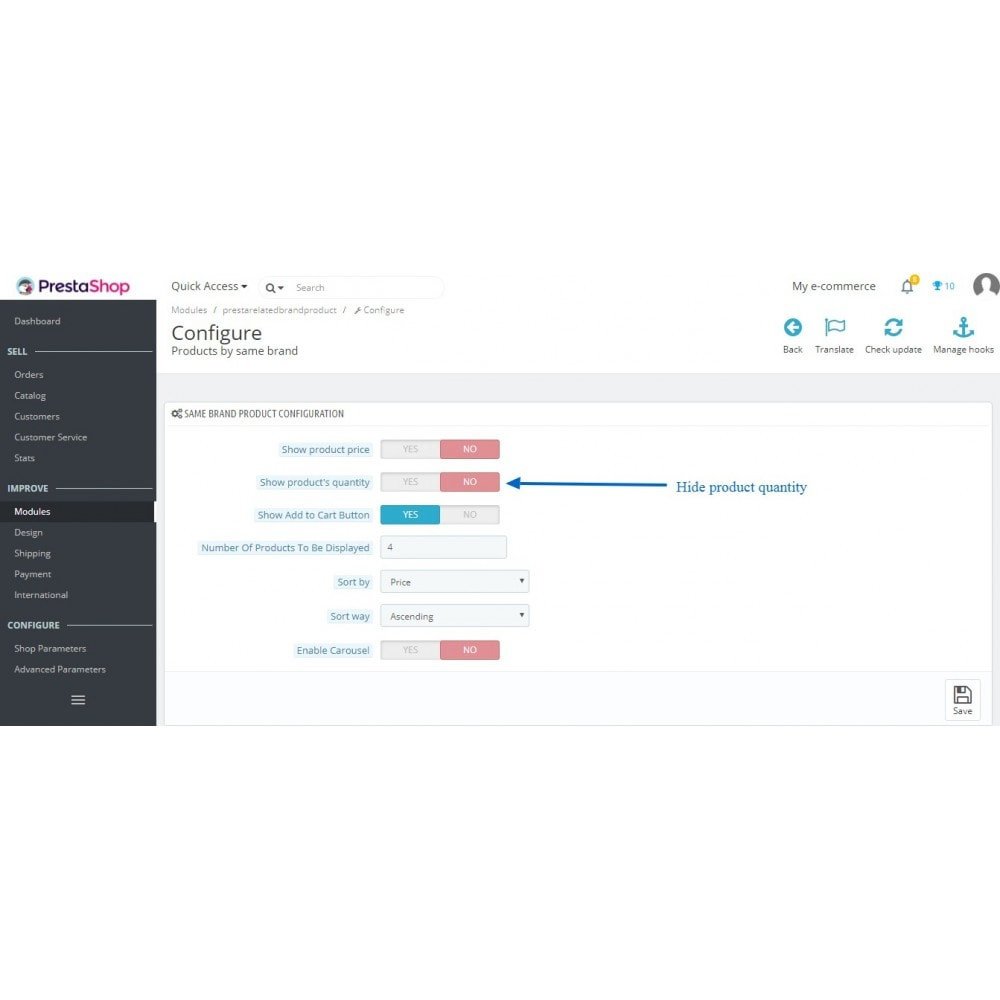The width and height of the screenshot is (1000, 1000).
Task: Open Shop Parameters in sidebar
Action: pyautogui.click(x=50, y=649)
